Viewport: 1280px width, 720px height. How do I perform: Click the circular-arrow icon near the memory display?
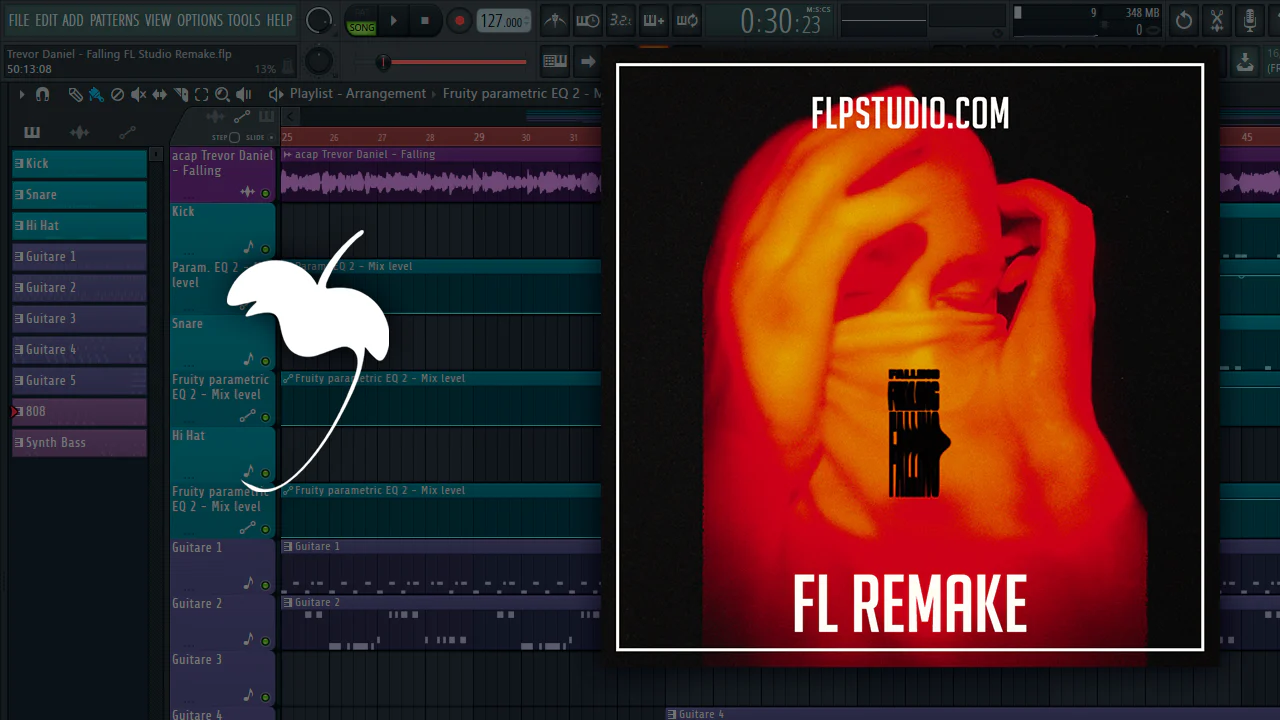coord(1184,20)
